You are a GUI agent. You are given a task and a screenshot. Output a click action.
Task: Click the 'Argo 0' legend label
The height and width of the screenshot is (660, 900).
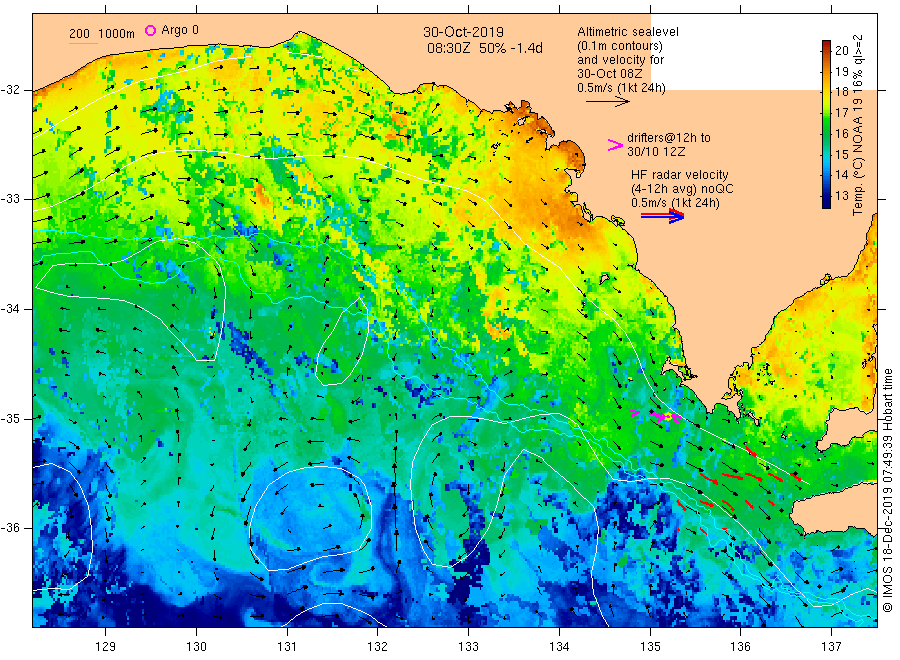(180, 30)
